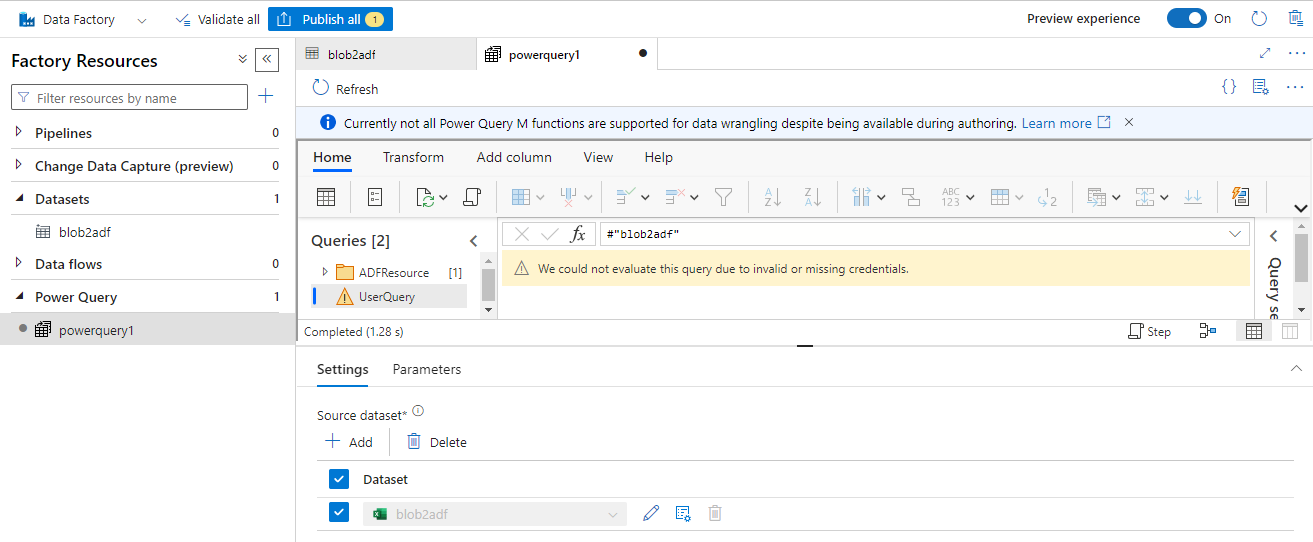1313x542 pixels.
Task: Open the View ribbon tab
Action: [x=598, y=157]
